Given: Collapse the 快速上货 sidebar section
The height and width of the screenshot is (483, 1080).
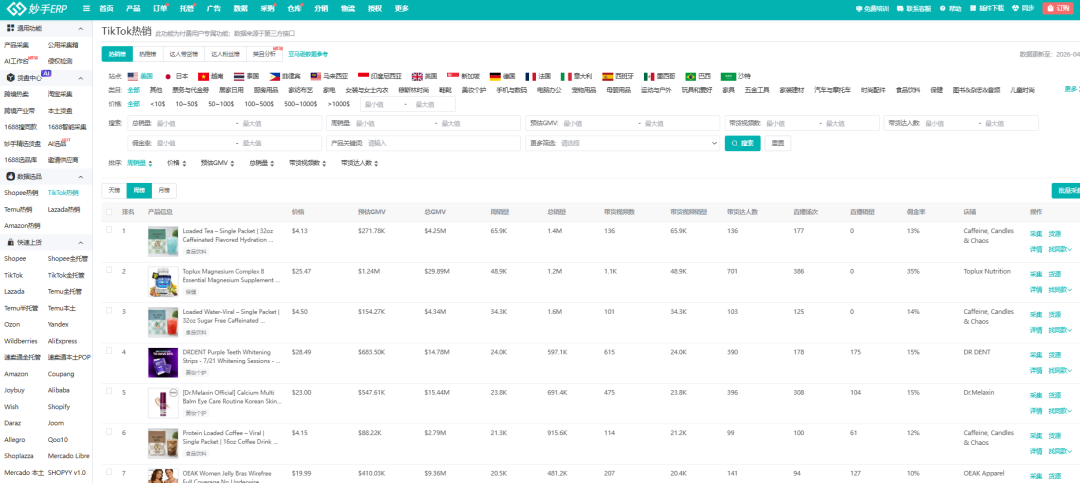Looking at the screenshot, I should point(81,243).
